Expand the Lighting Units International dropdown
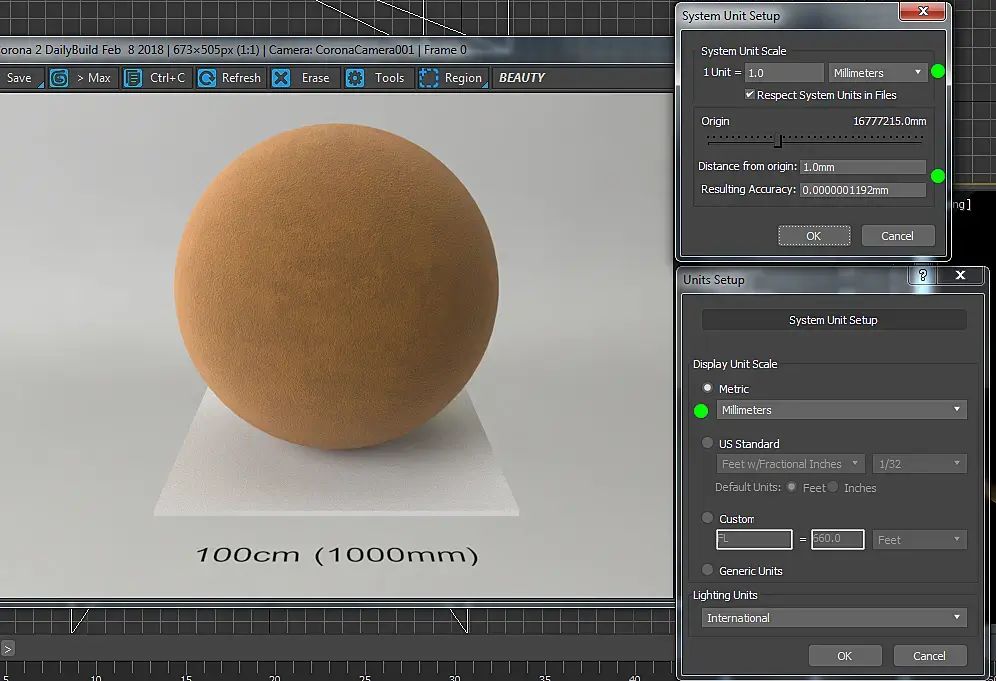This screenshot has width=996, height=681. 834,618
